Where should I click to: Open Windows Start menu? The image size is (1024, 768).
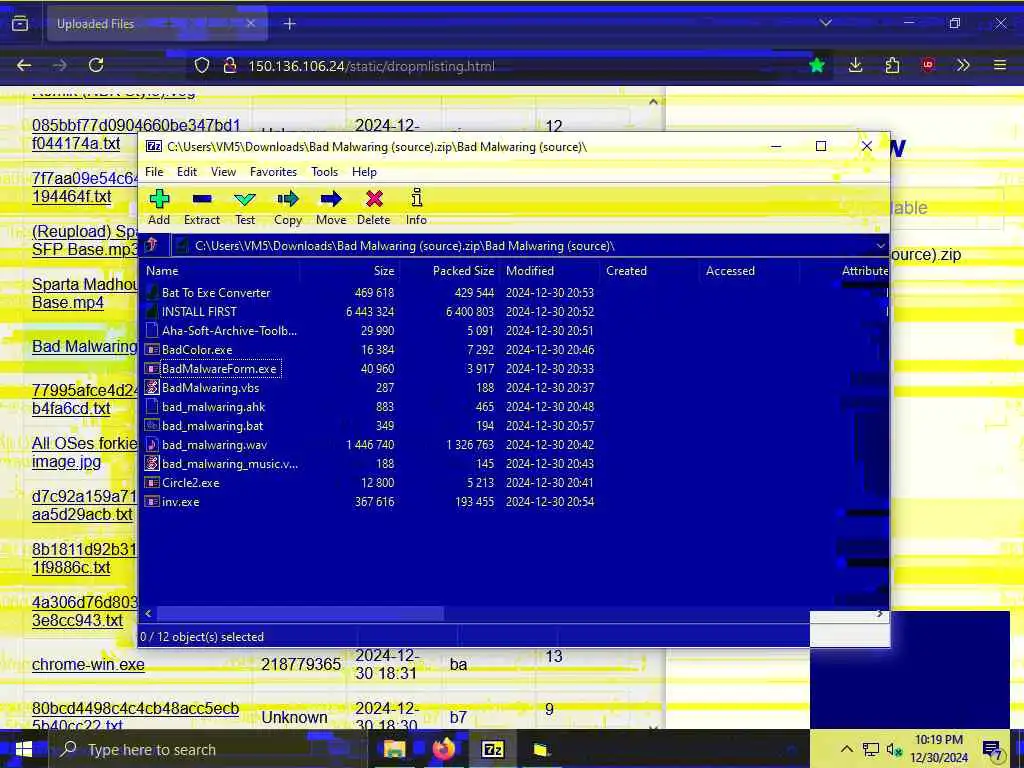(x=24, y=750)
